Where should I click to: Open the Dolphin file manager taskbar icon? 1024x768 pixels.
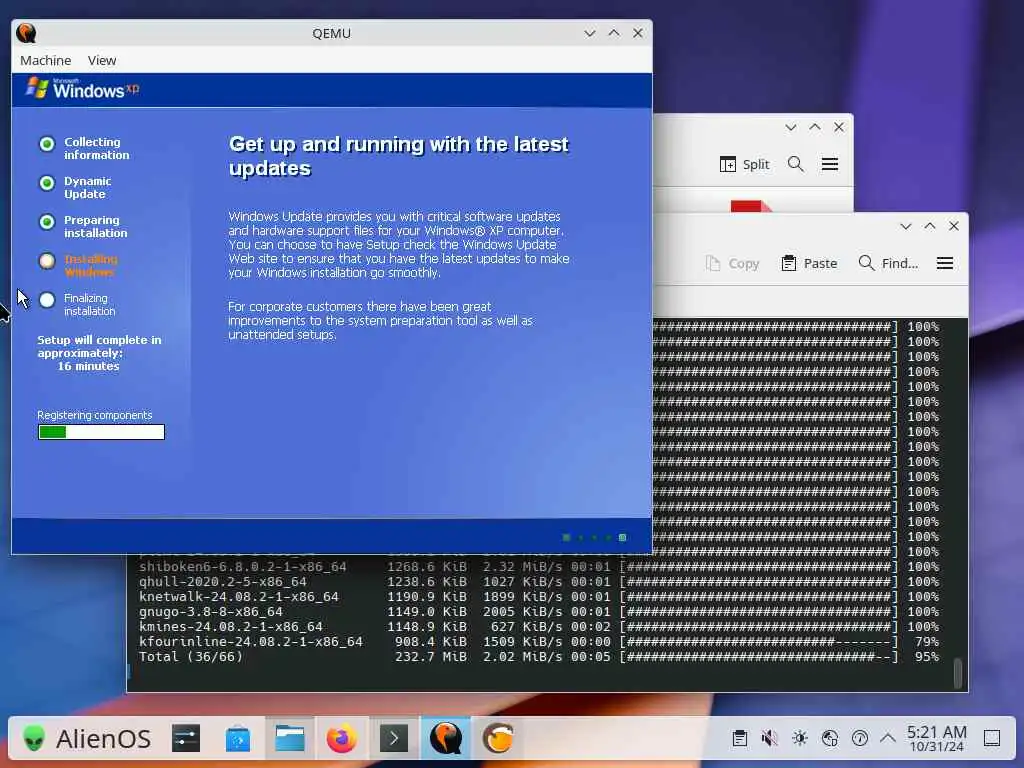coord(289,739)
